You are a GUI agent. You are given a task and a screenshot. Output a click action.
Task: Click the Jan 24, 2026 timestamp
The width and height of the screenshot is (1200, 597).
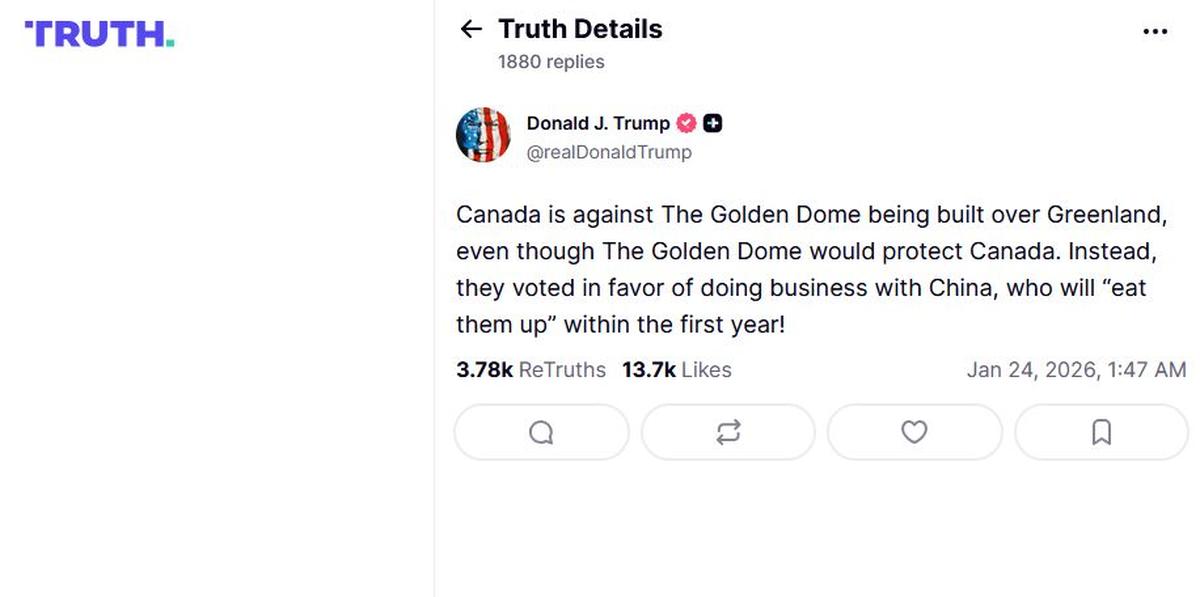click(x=1076, y=370)
